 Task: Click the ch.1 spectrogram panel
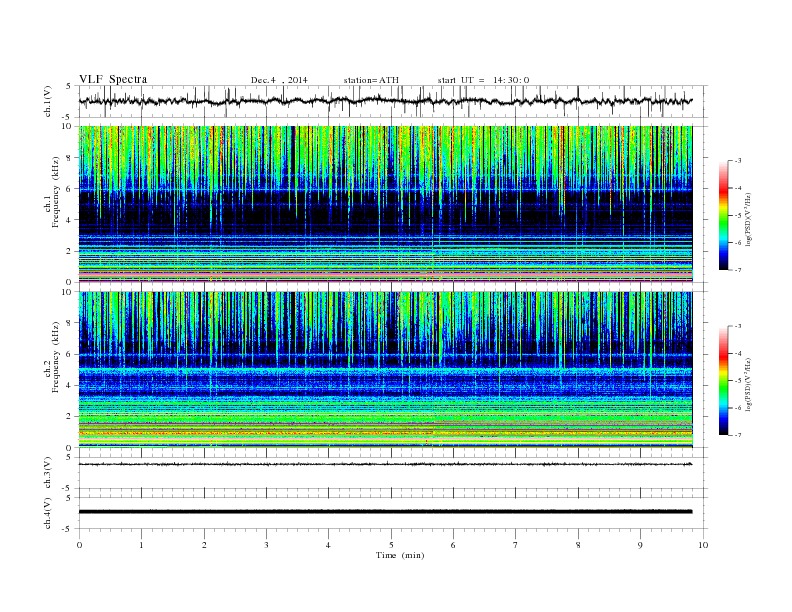pyautogui.click(x=385, y=204)
